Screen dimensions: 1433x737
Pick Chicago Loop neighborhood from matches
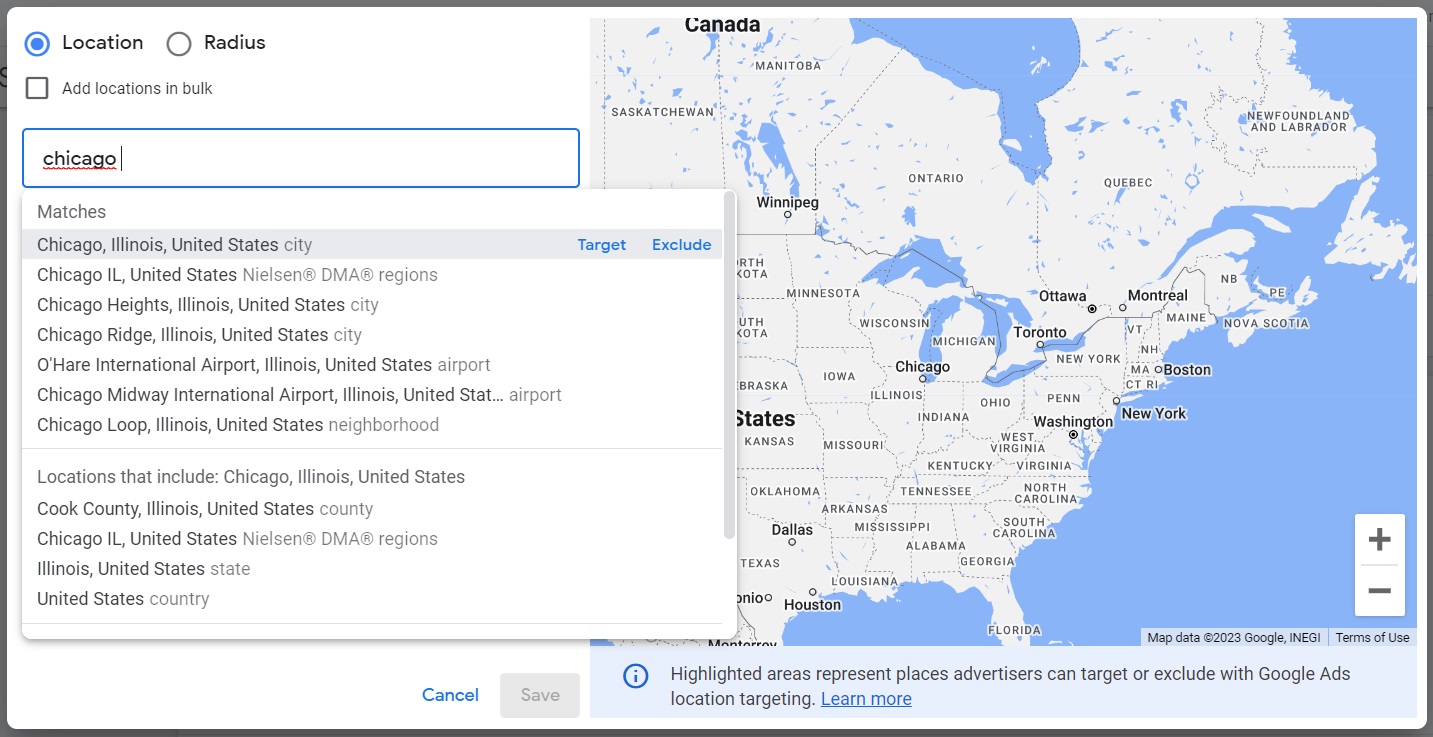(x=372, y=425)
